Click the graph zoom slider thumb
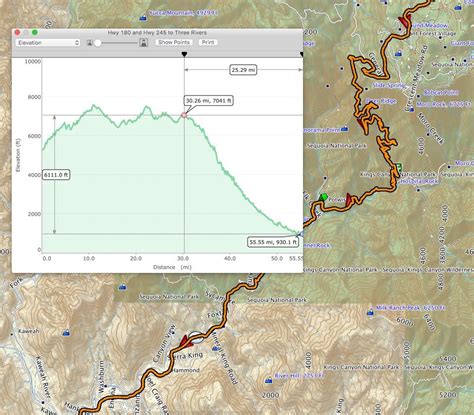Image resolution: width=474 pixels, height=415 pixels. tap(98, 43)
